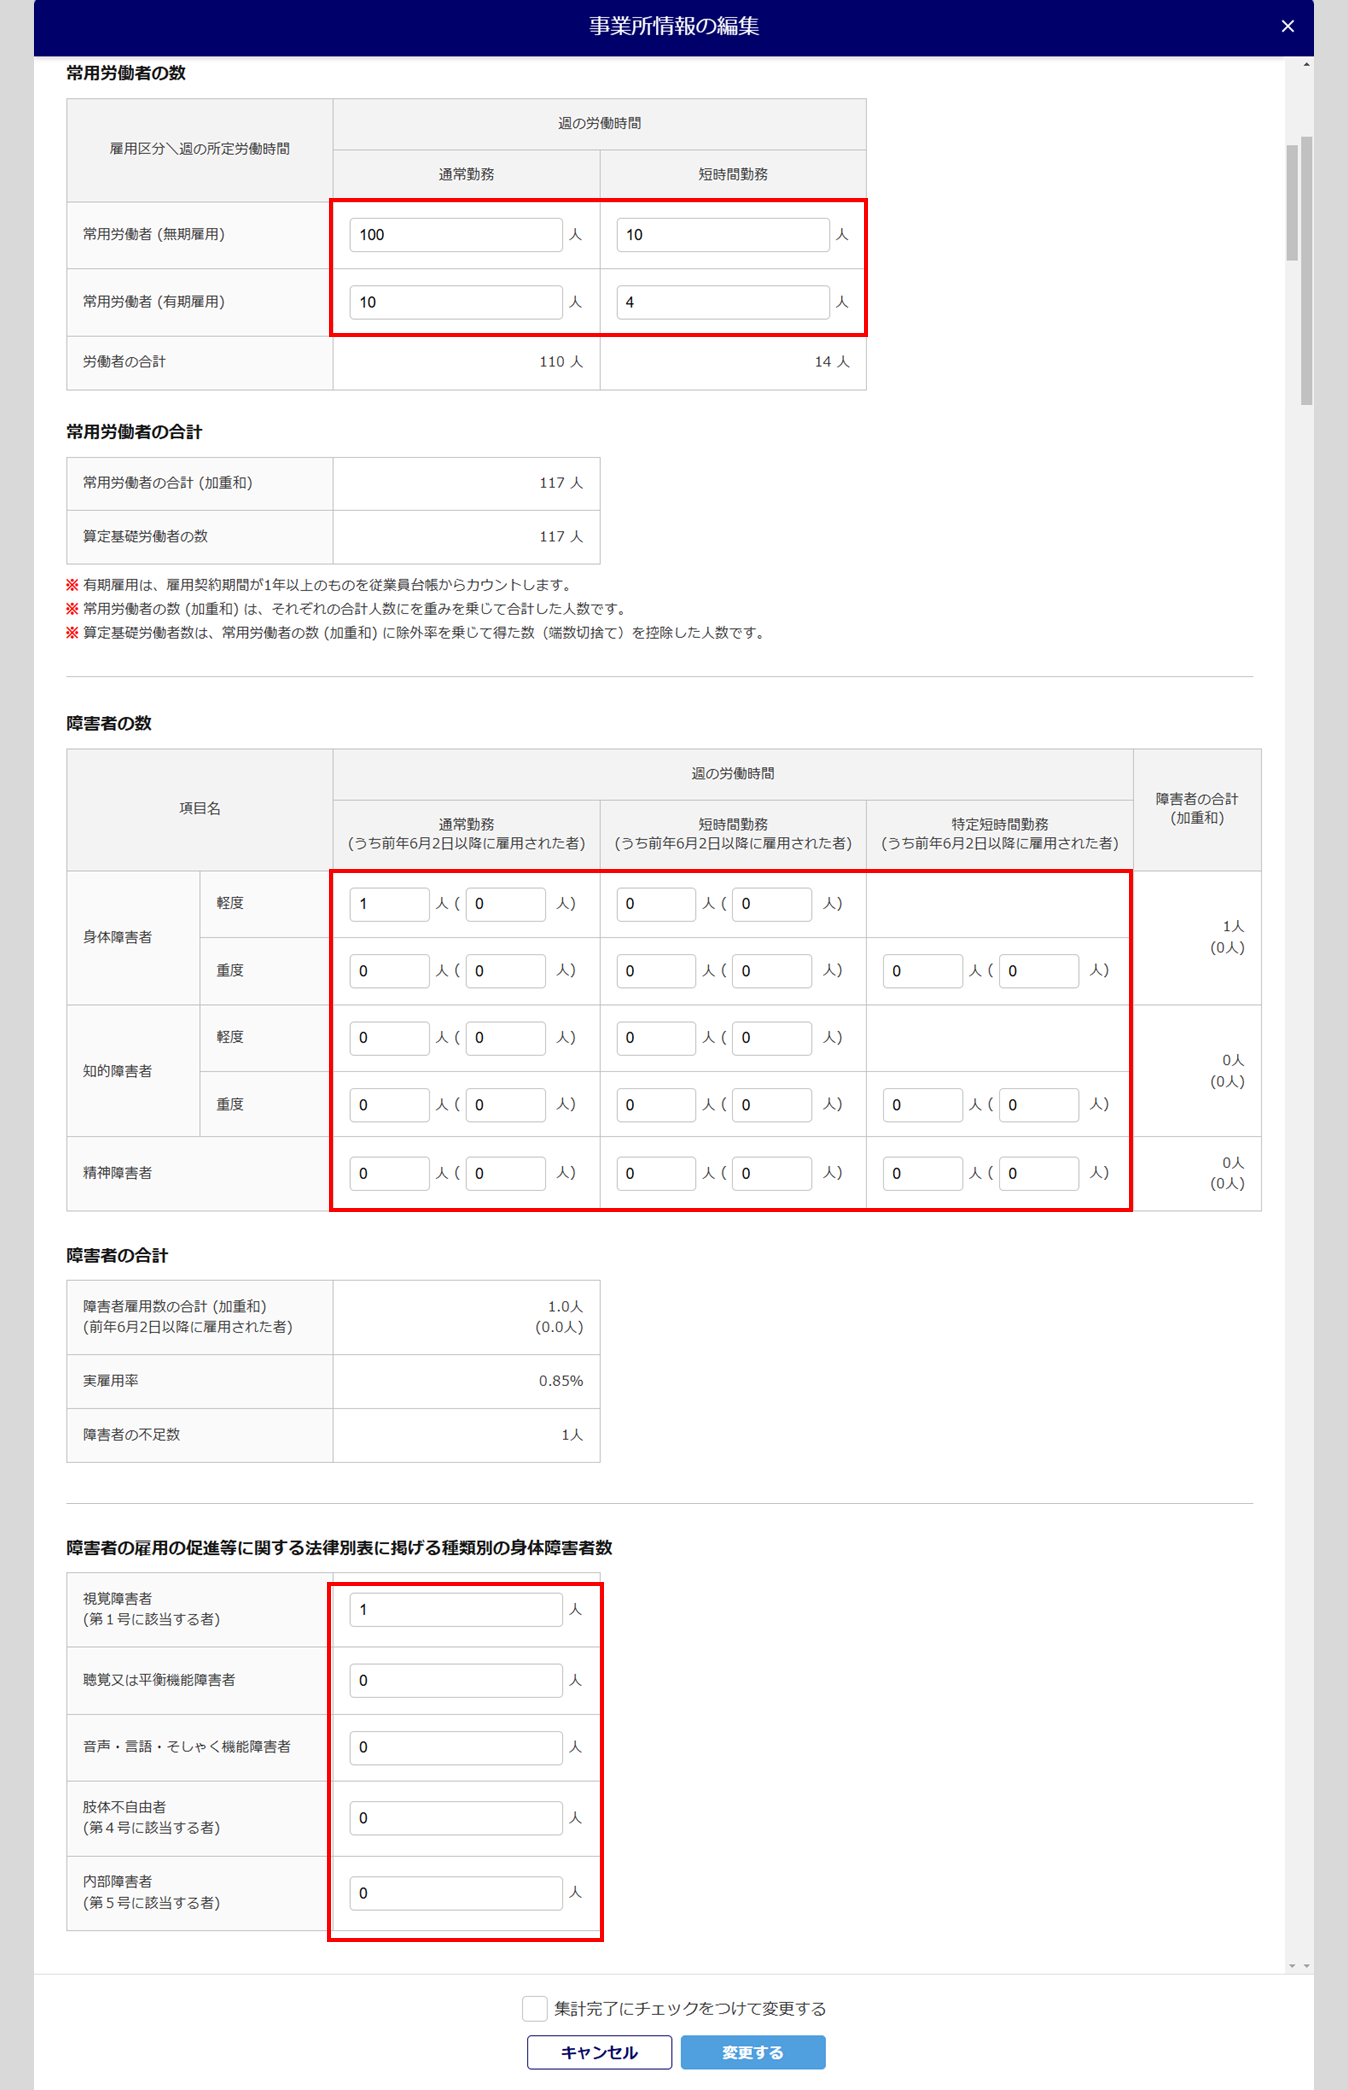The height and width of the screenshot is (2090, 1348).
Task: Select 無期雇用 通常勤務 field showing 100
Action: pyautogui.click(x=456, y=235)
